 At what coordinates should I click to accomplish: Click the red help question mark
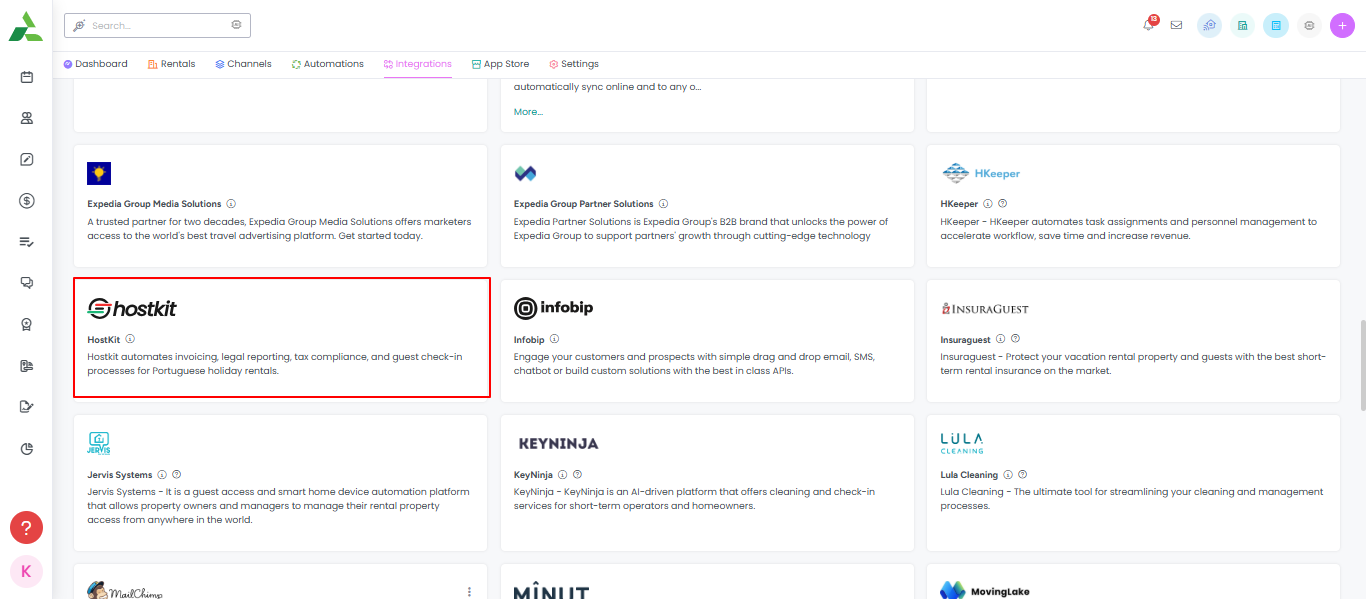pos(26,527)
